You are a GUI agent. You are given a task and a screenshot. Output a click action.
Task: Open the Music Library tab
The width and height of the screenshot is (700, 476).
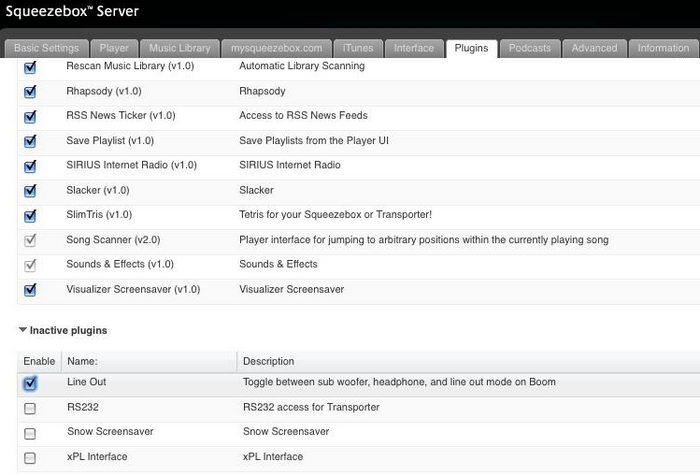(x=179, y=48)
